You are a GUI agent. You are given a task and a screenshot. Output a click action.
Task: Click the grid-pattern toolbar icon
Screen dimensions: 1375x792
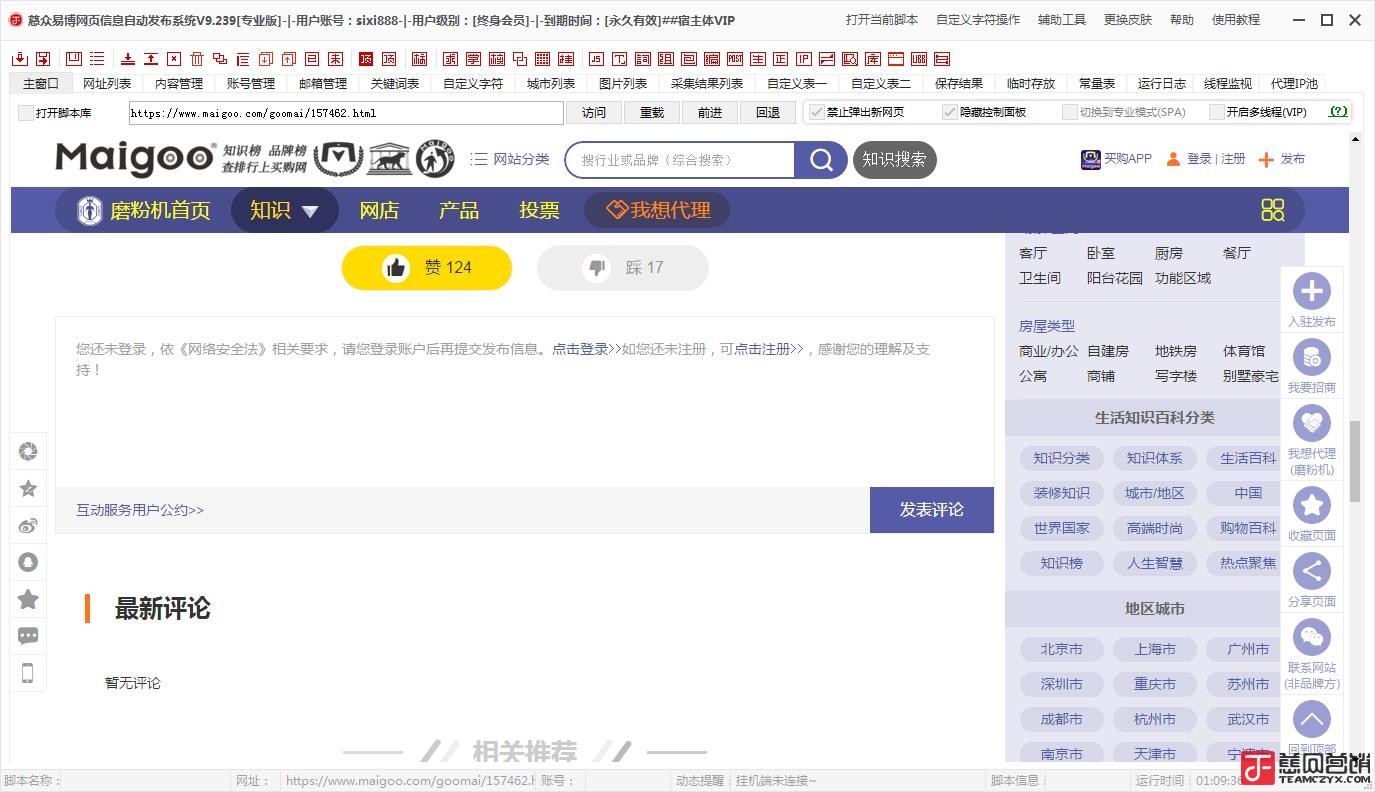pyautogui.click(x=542, y=59)
